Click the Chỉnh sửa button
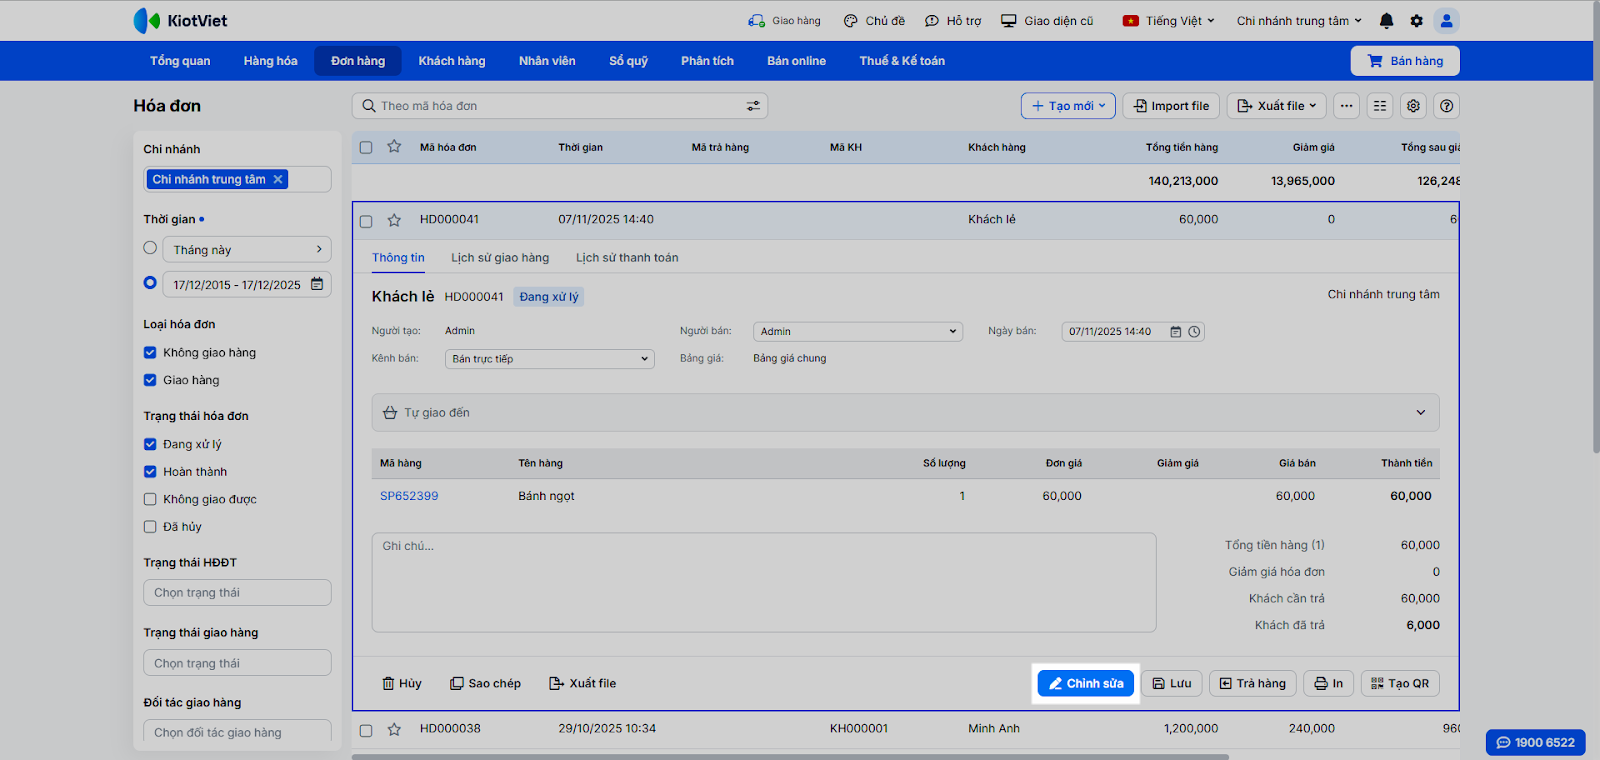The image size is (1600, 760). coord(1085,684)
